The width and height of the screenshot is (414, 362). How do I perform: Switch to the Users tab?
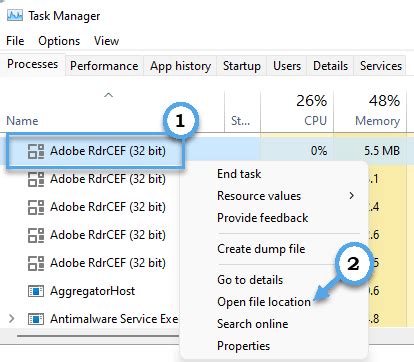(x=287, y=66)
